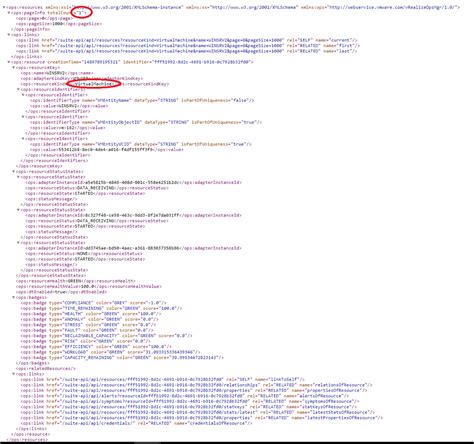Screen dimensions: 474x444
Task: Collapse the ops:links node below relatedResources
Action: click(x=13, y=374)
